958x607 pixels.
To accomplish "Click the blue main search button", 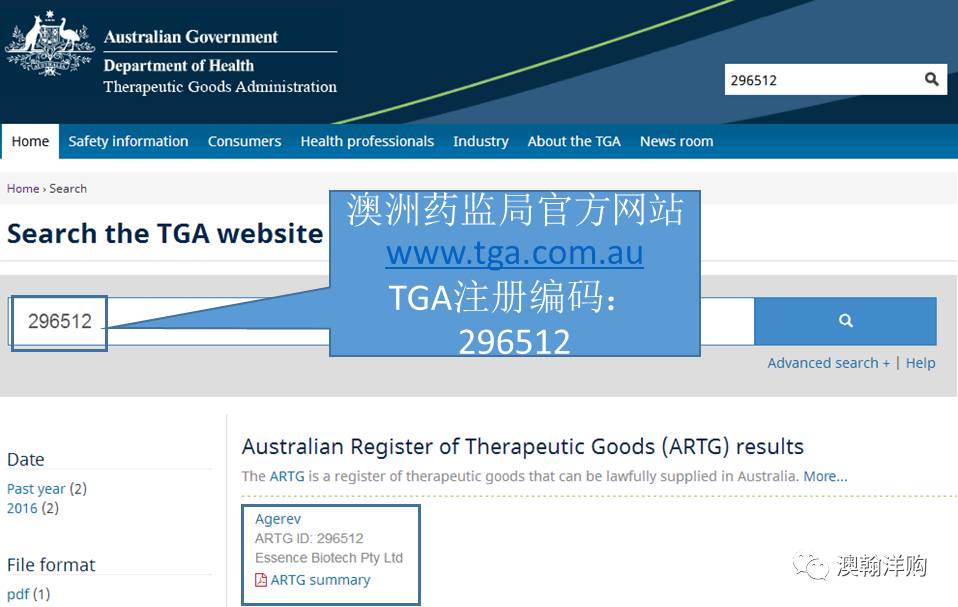I will tap(846, 321).
